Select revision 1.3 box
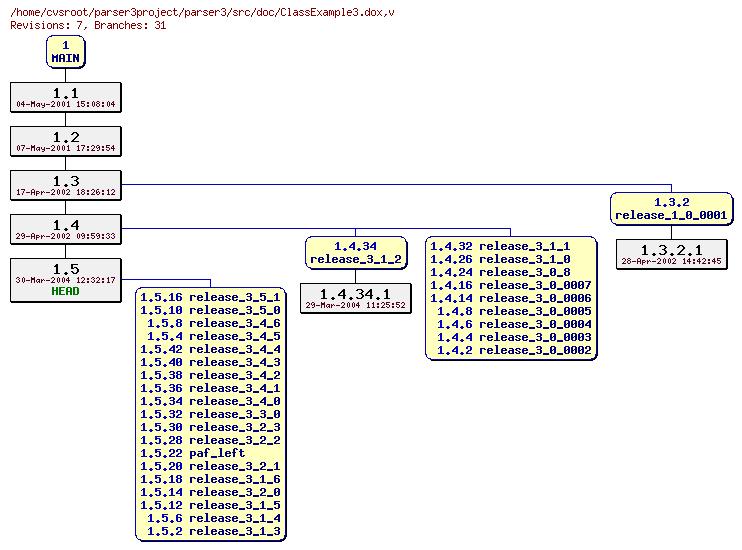The image size is (742, 550). click(66, 186)
